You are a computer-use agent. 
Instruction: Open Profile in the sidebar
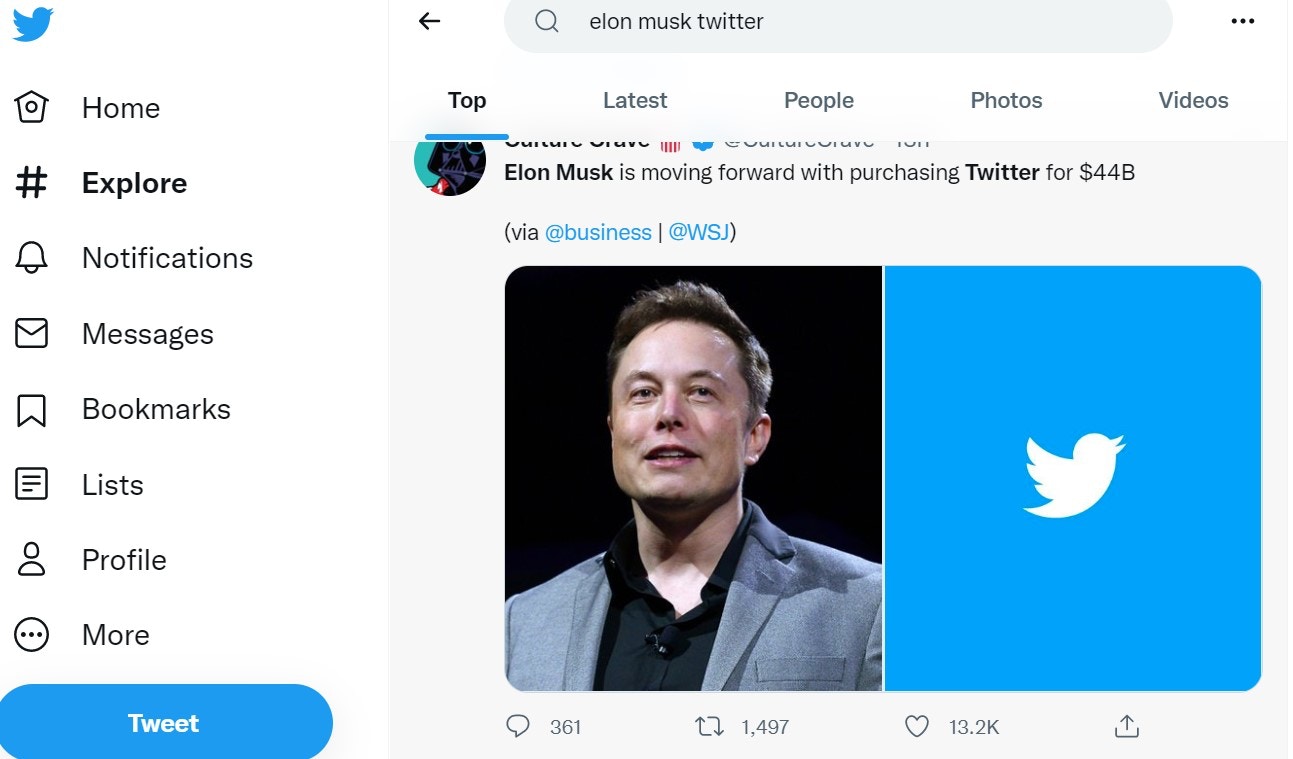(90, 560)
